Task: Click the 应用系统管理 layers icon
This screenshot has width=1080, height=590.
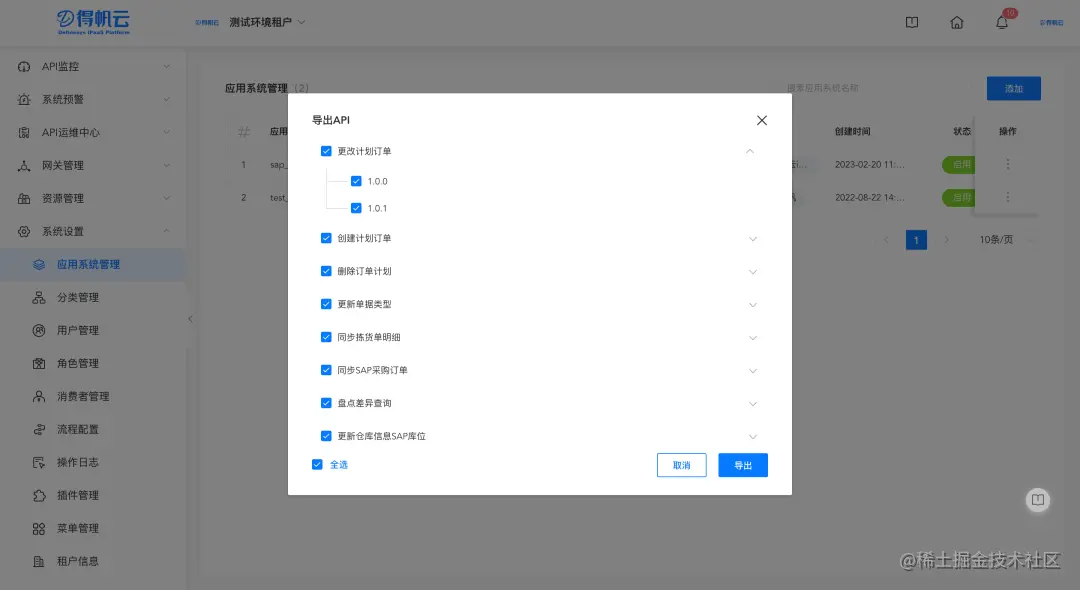Action: 39,265
